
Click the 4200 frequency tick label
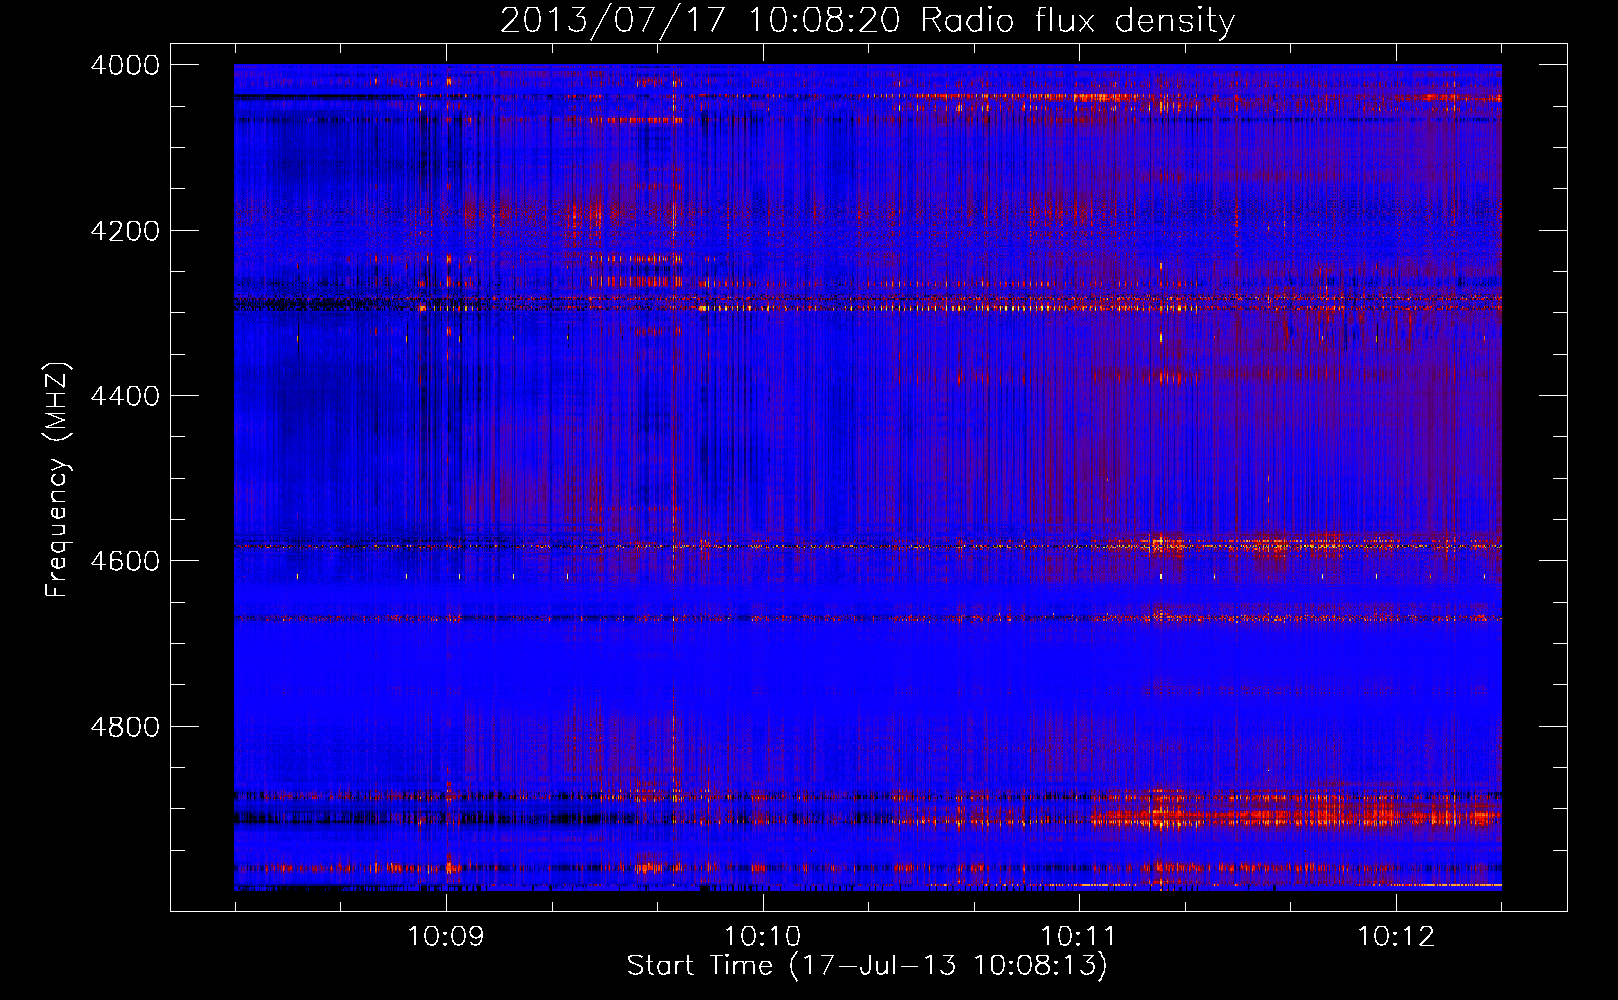125,231
